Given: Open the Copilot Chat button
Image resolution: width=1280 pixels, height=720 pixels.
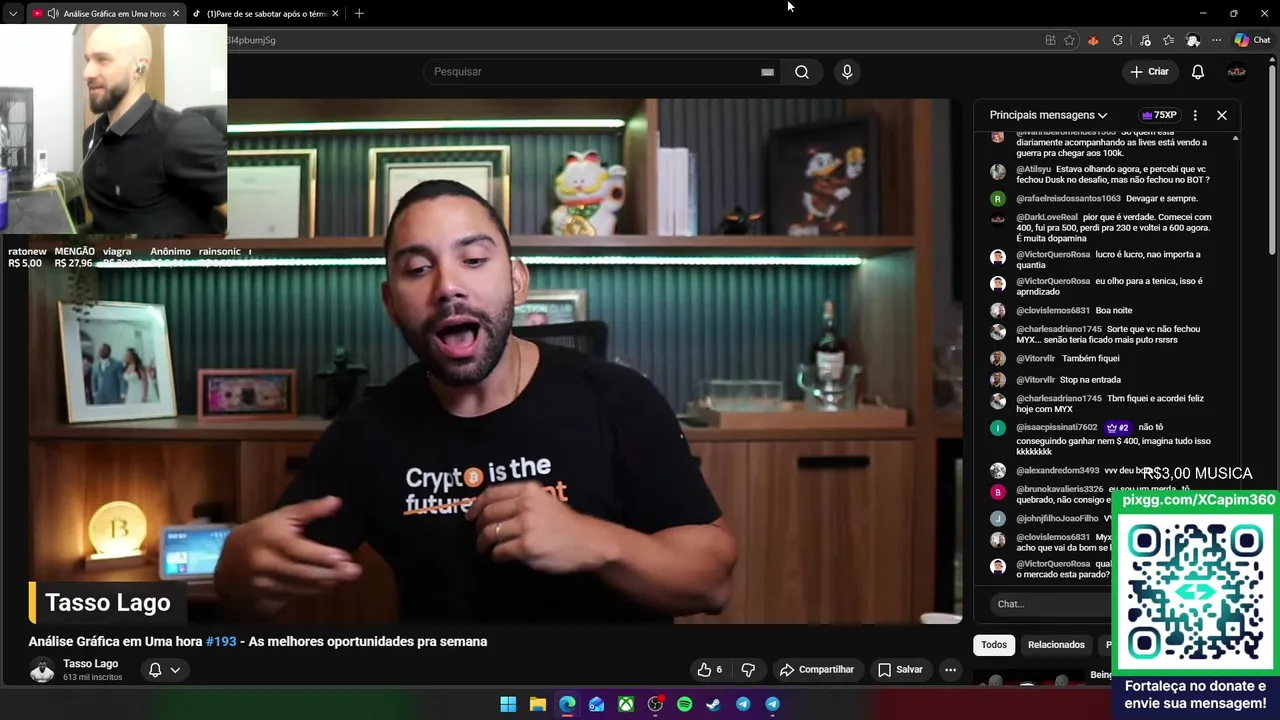Looking at the screenshot, I should (1252, 40).
